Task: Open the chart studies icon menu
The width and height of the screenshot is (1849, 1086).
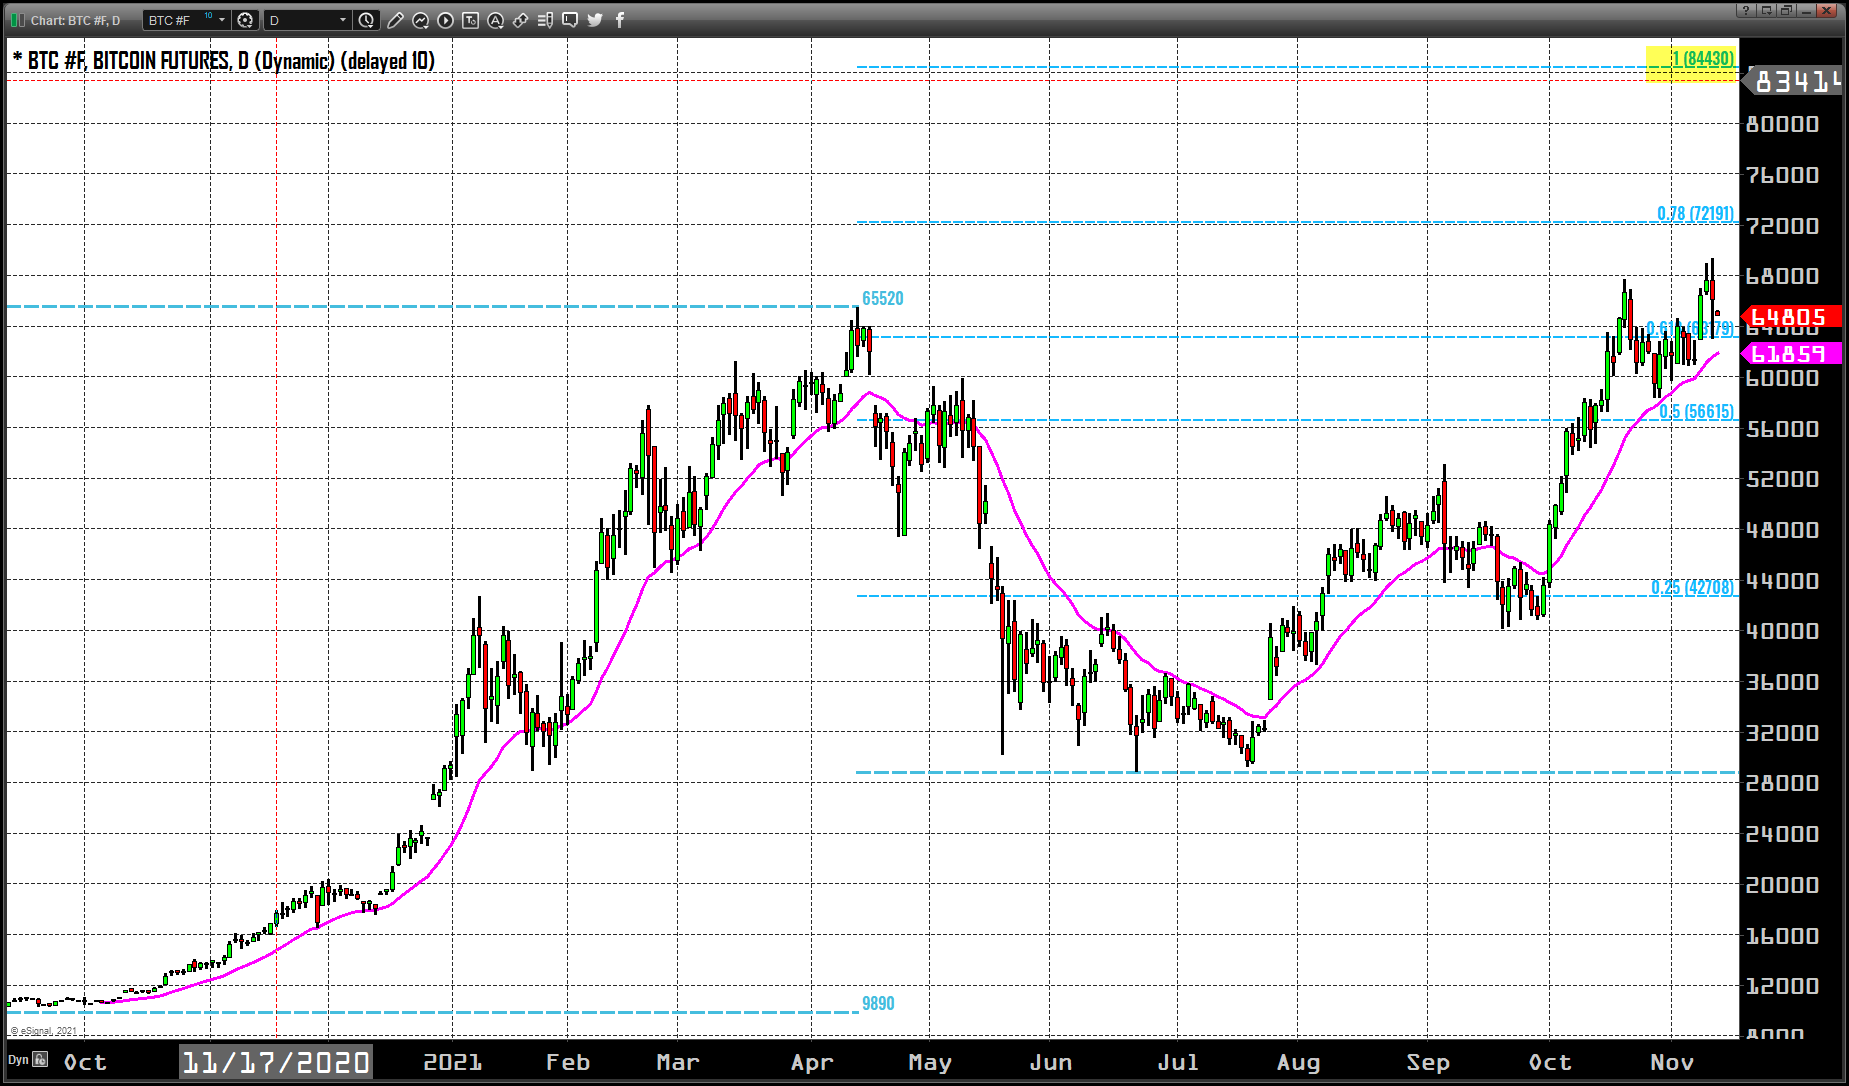Action: (x=420, y=20)
